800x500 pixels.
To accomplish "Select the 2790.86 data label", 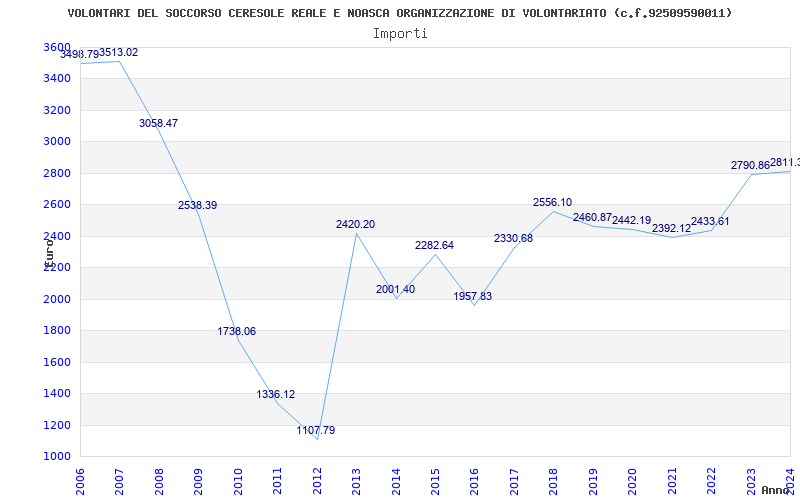I will [751, 165].
